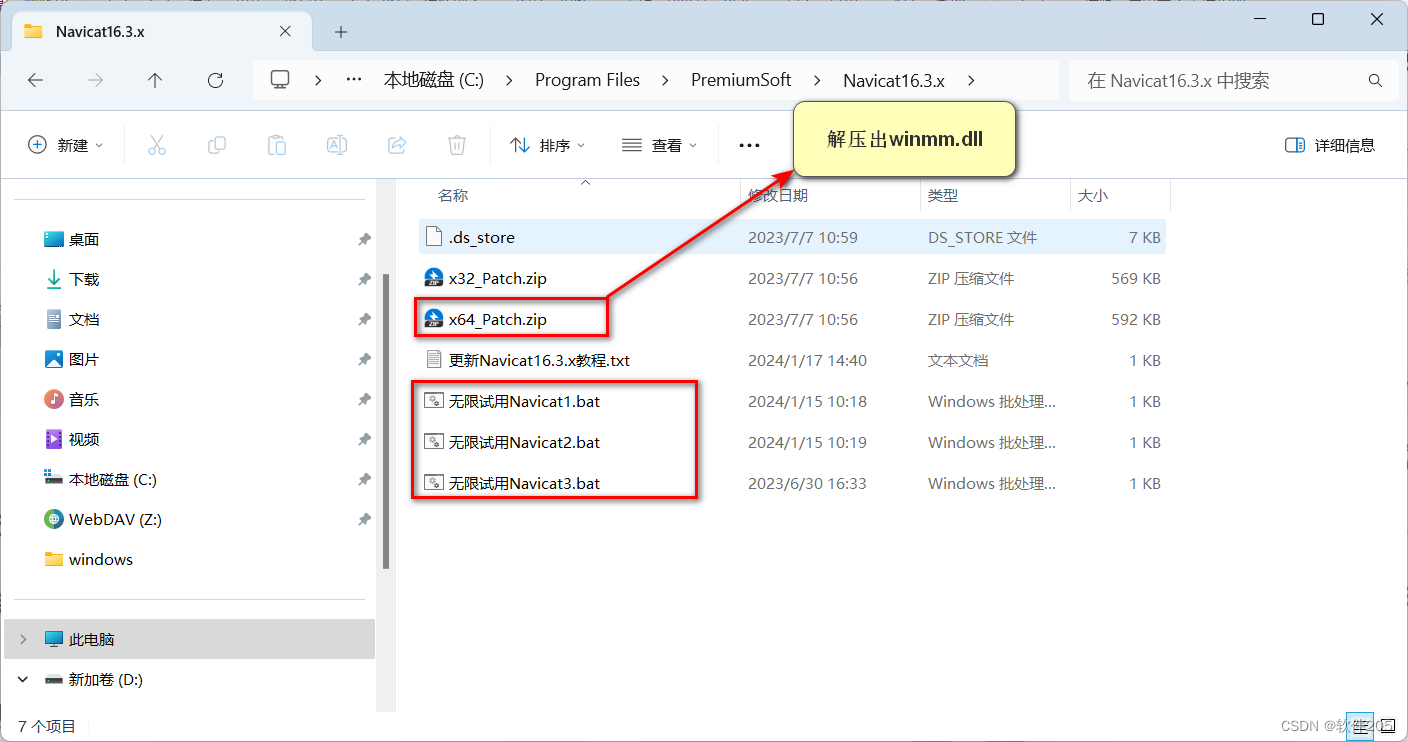The width and height of the screenshot is (1408, 742).
Task: Click the 文本文档 type cell
Action: [x=958, y=360]
